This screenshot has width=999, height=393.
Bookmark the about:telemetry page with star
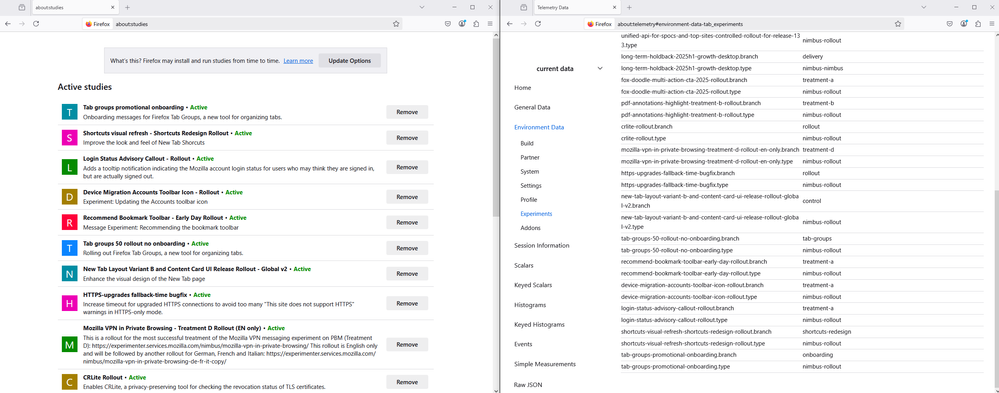(x=898, y=24)
